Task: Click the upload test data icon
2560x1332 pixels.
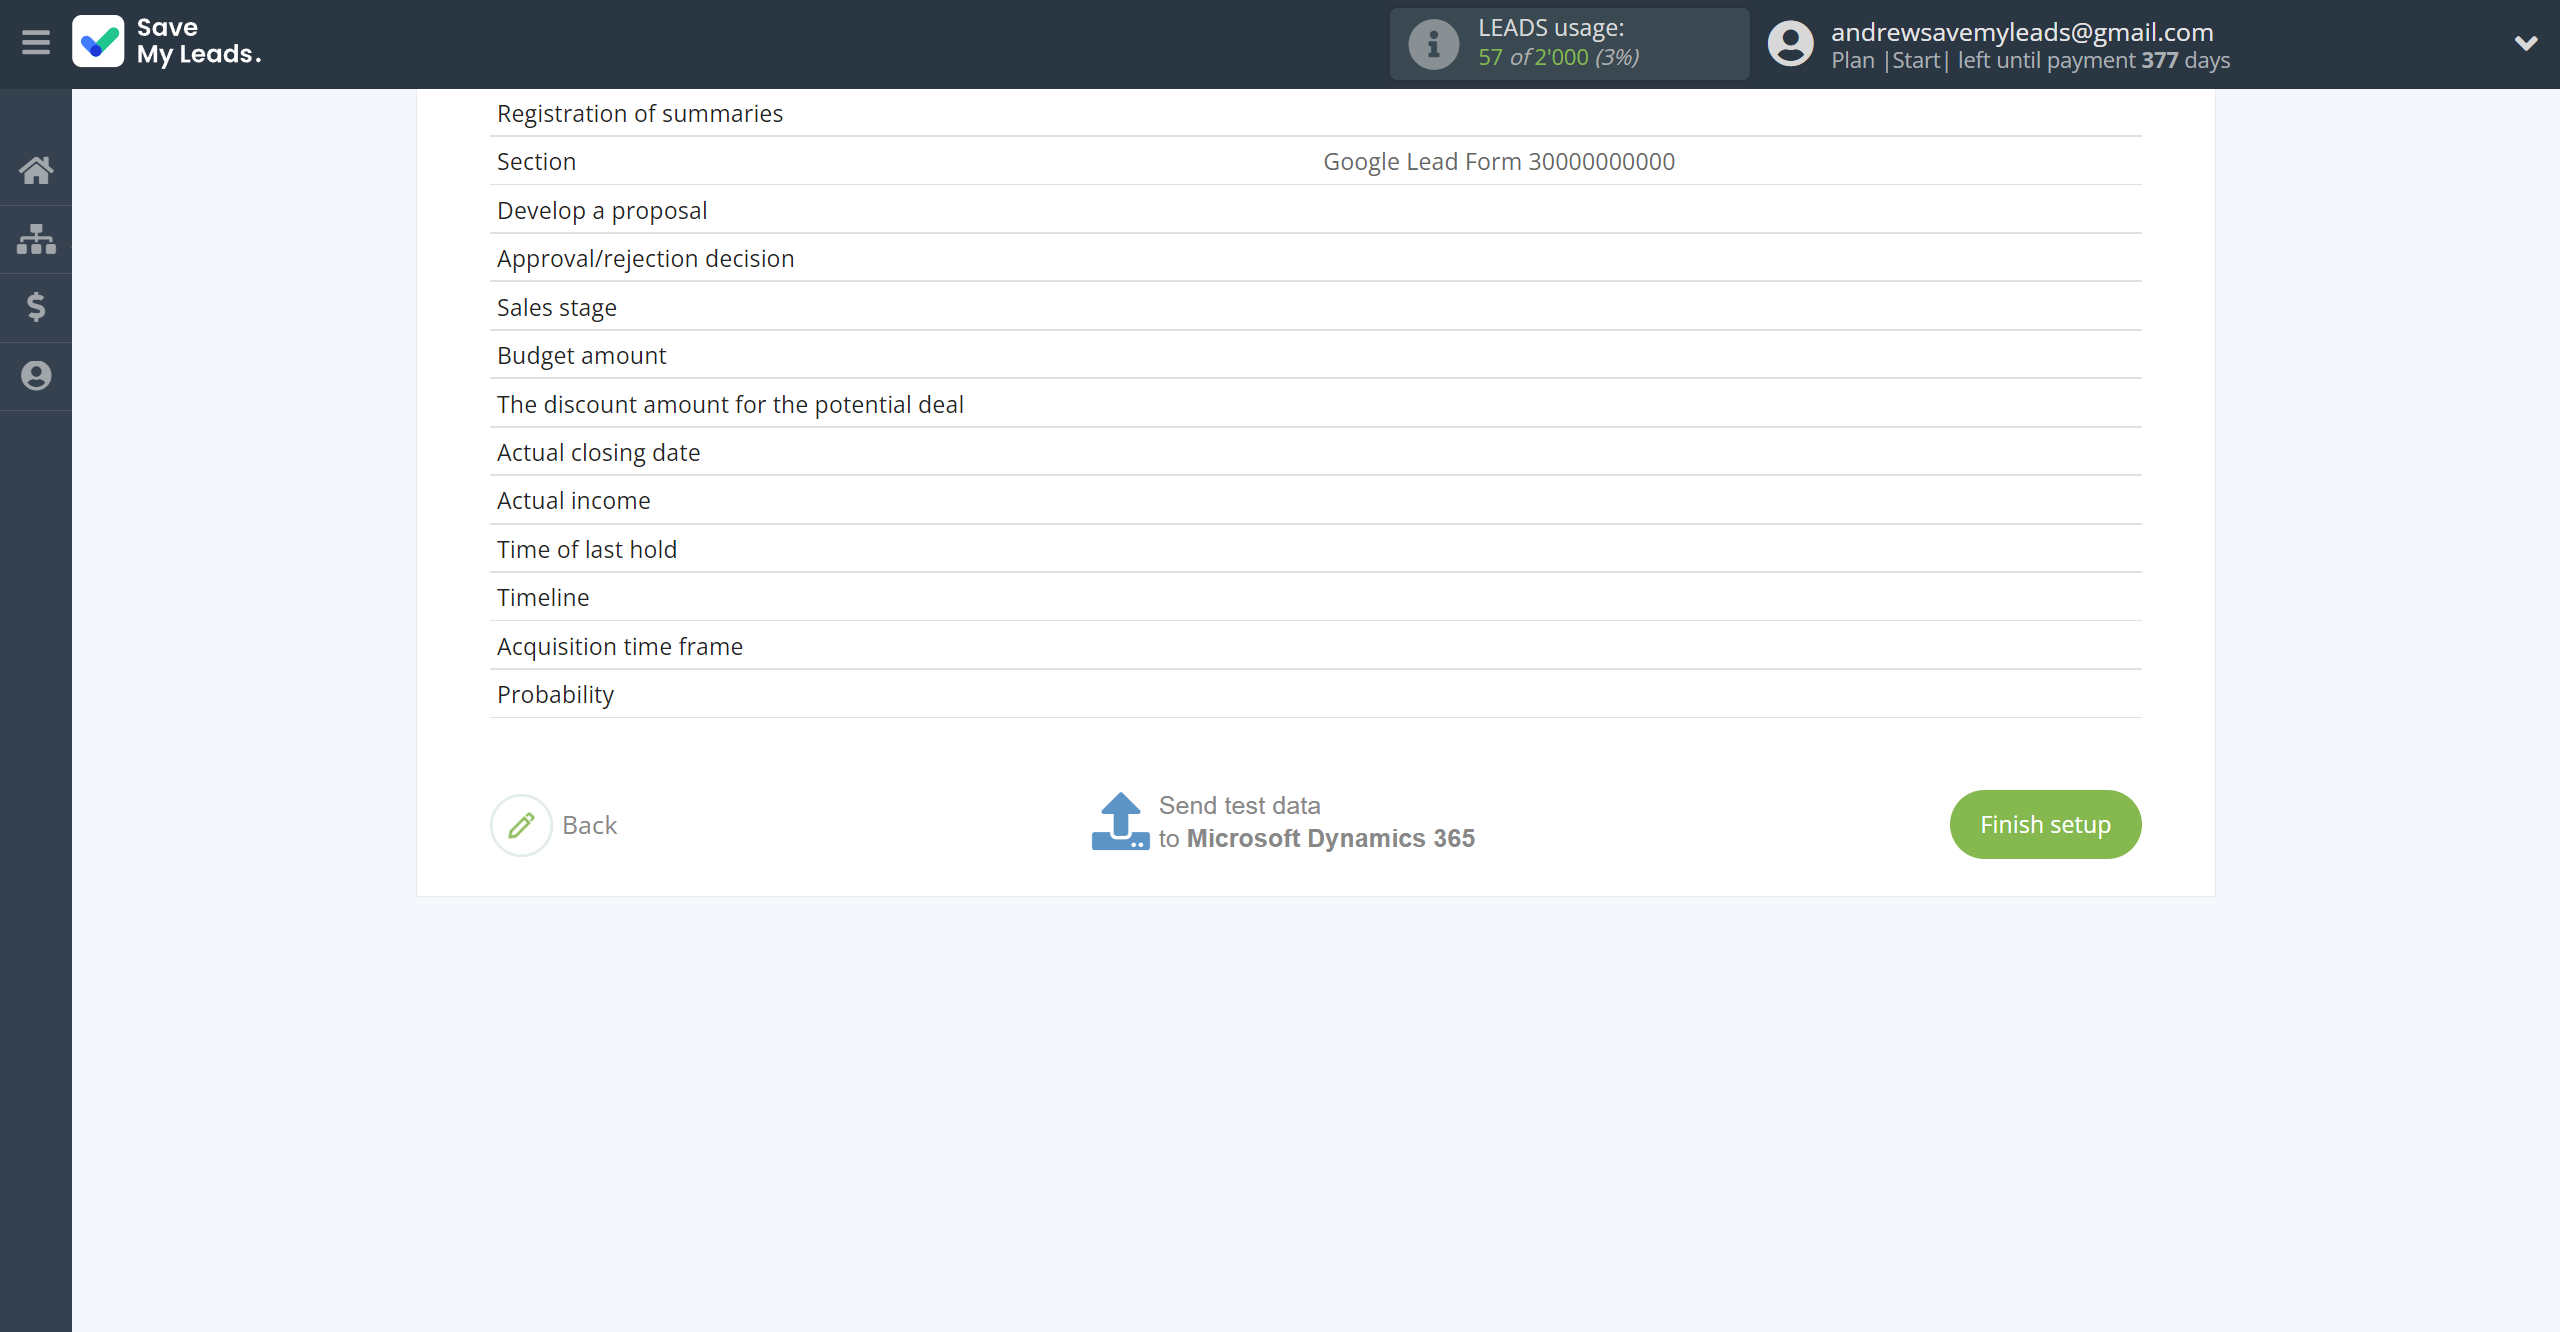Action: [1120, 822]
